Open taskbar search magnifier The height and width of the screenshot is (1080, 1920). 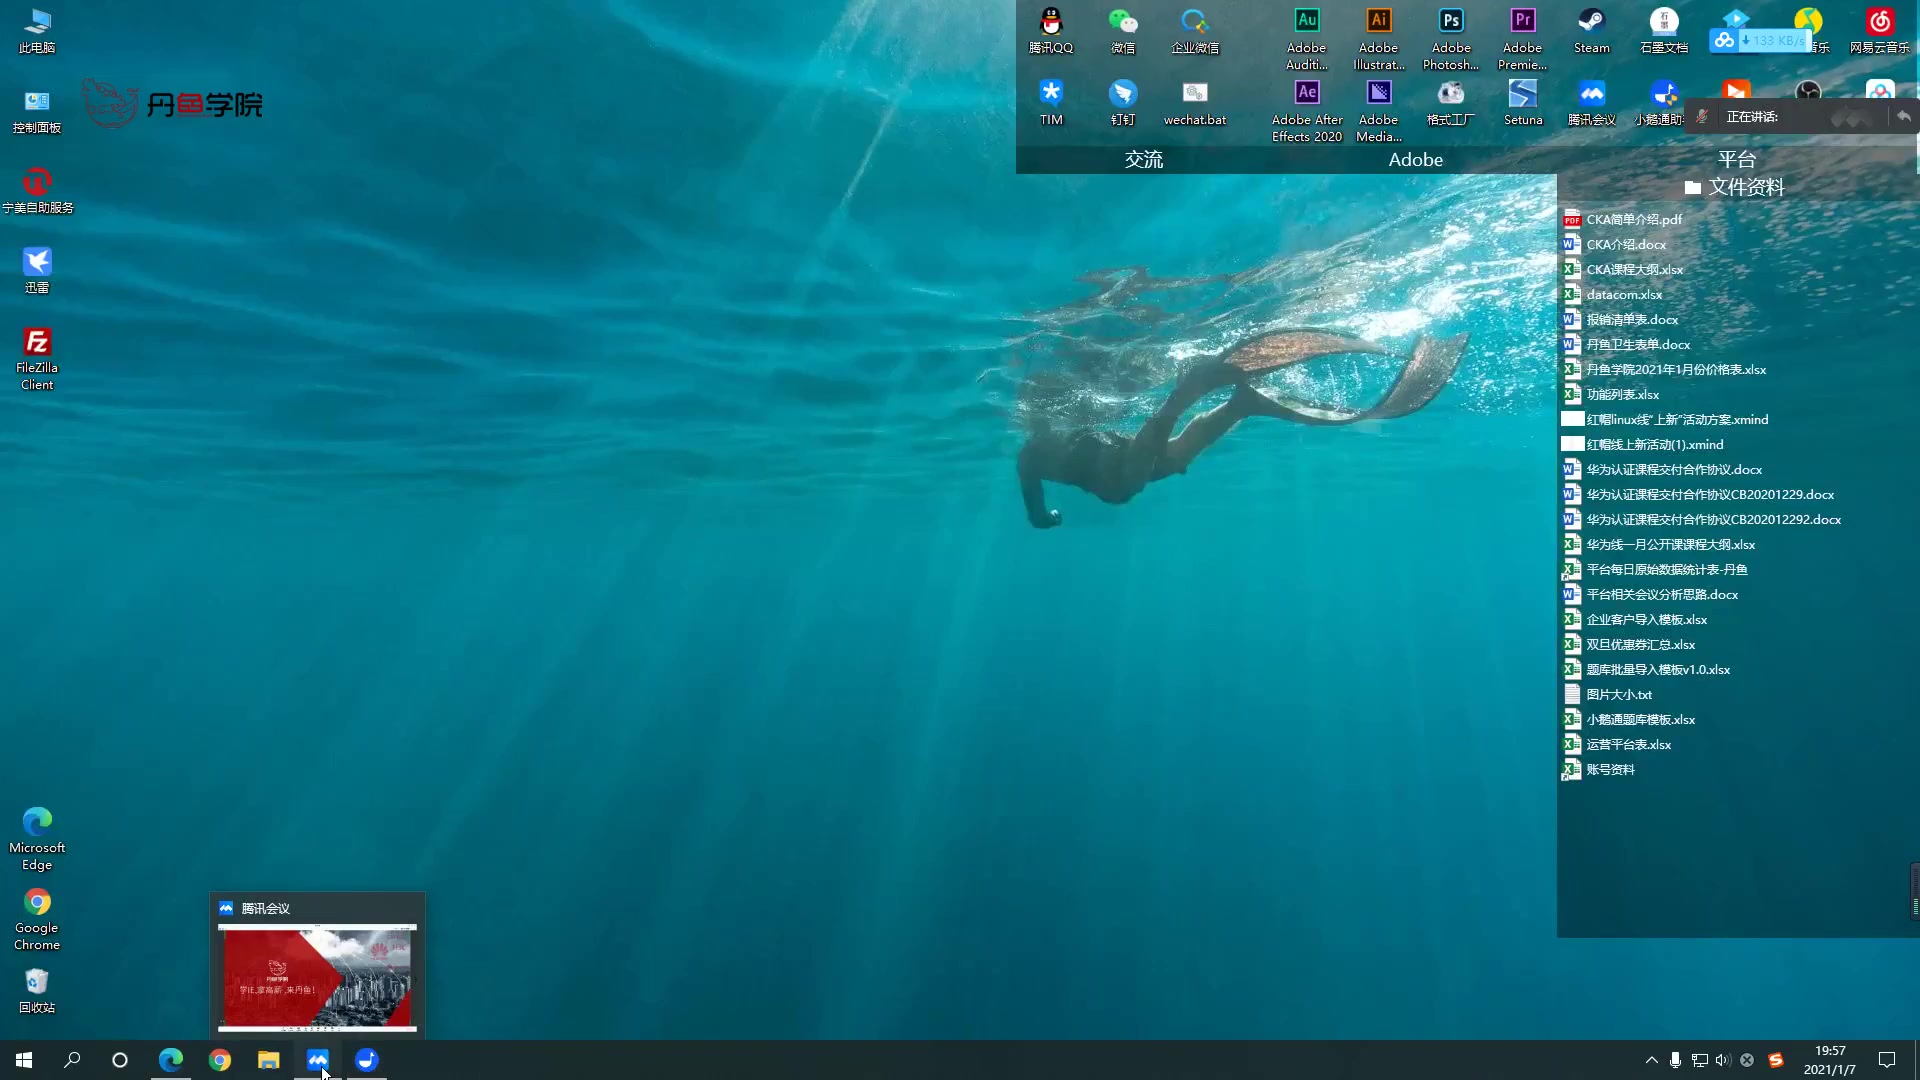[x=72, y=1060]
